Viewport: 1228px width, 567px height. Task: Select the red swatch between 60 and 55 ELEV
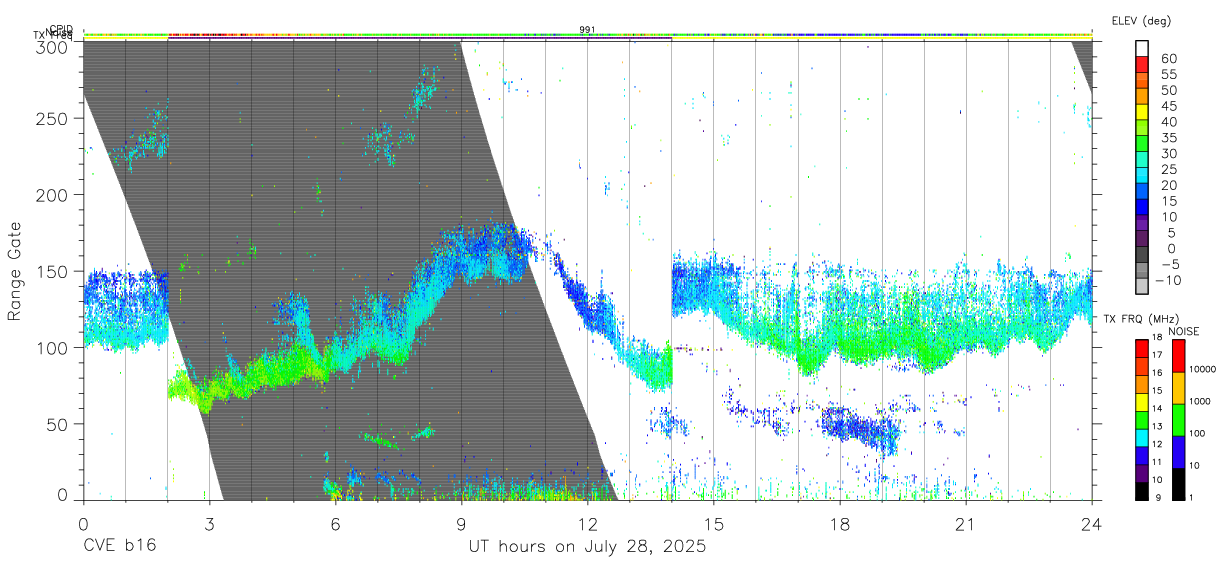1142,64
